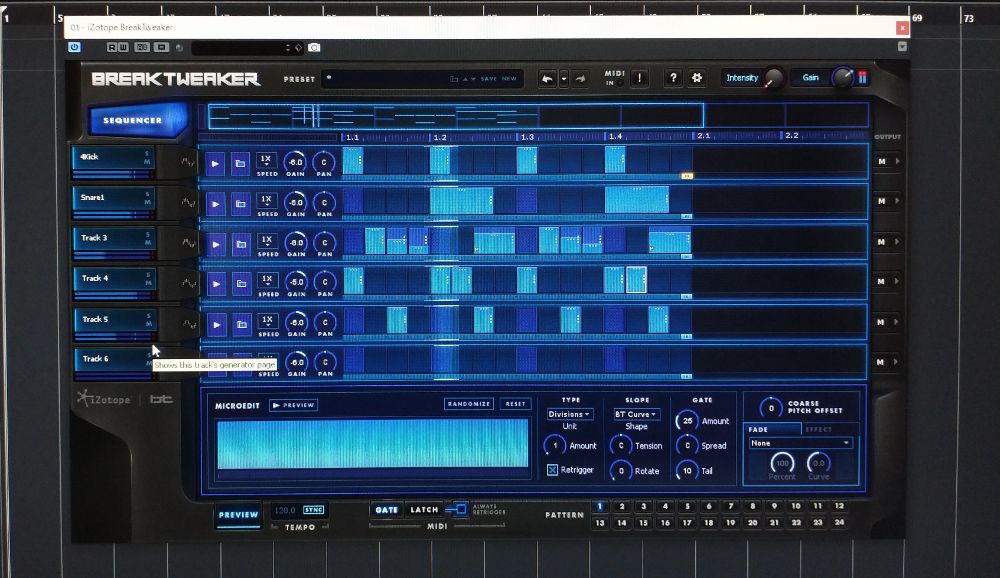Play the Track 4 preview button
The width and height of the screenshot is (1000, 578).
216,284
